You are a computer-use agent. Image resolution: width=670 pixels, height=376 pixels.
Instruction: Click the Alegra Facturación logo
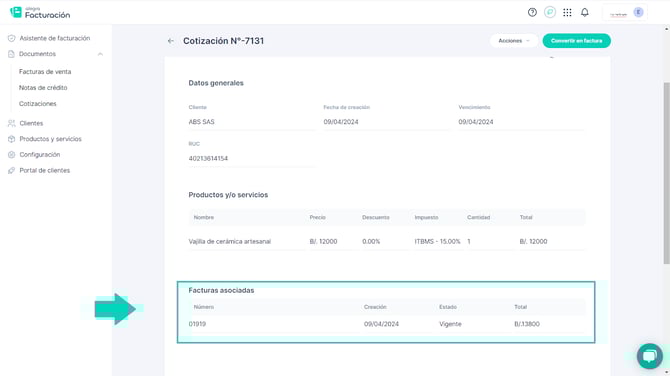[40, 12]
